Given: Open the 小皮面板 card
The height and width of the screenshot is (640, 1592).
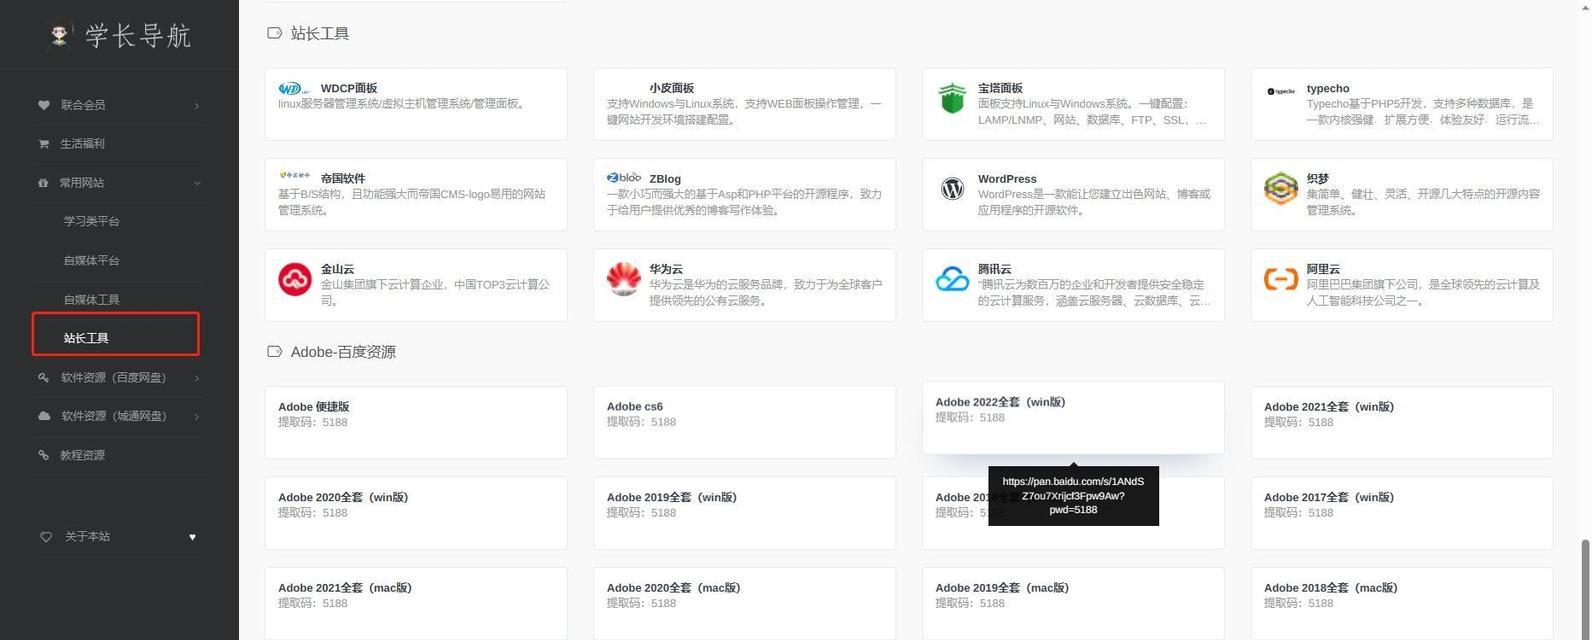Looking at the screenshot, I should tap(744, 104).
